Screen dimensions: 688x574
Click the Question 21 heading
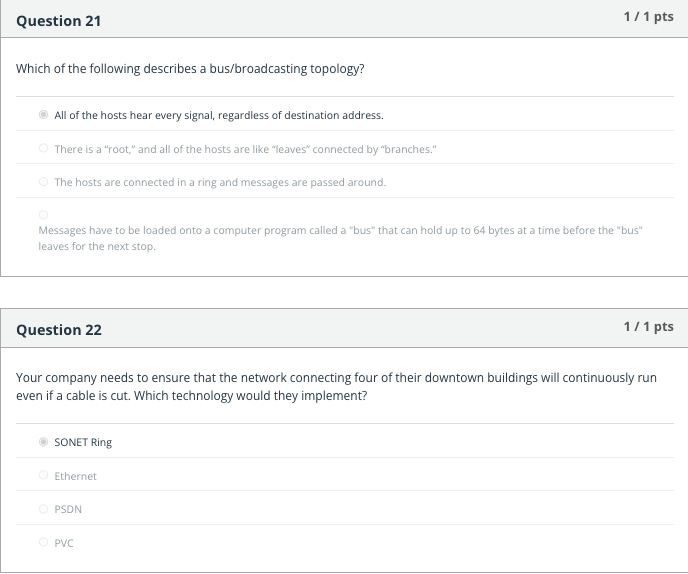(x=59, y=21)
